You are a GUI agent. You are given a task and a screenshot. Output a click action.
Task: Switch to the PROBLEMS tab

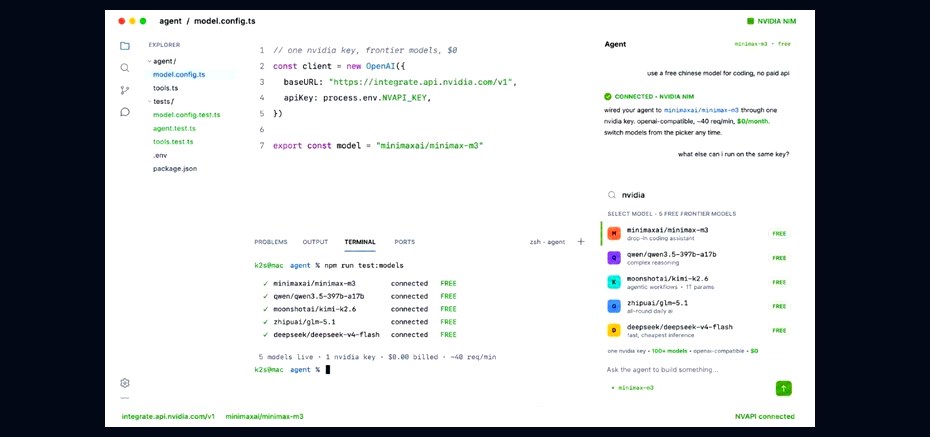(x=270, y=242)
